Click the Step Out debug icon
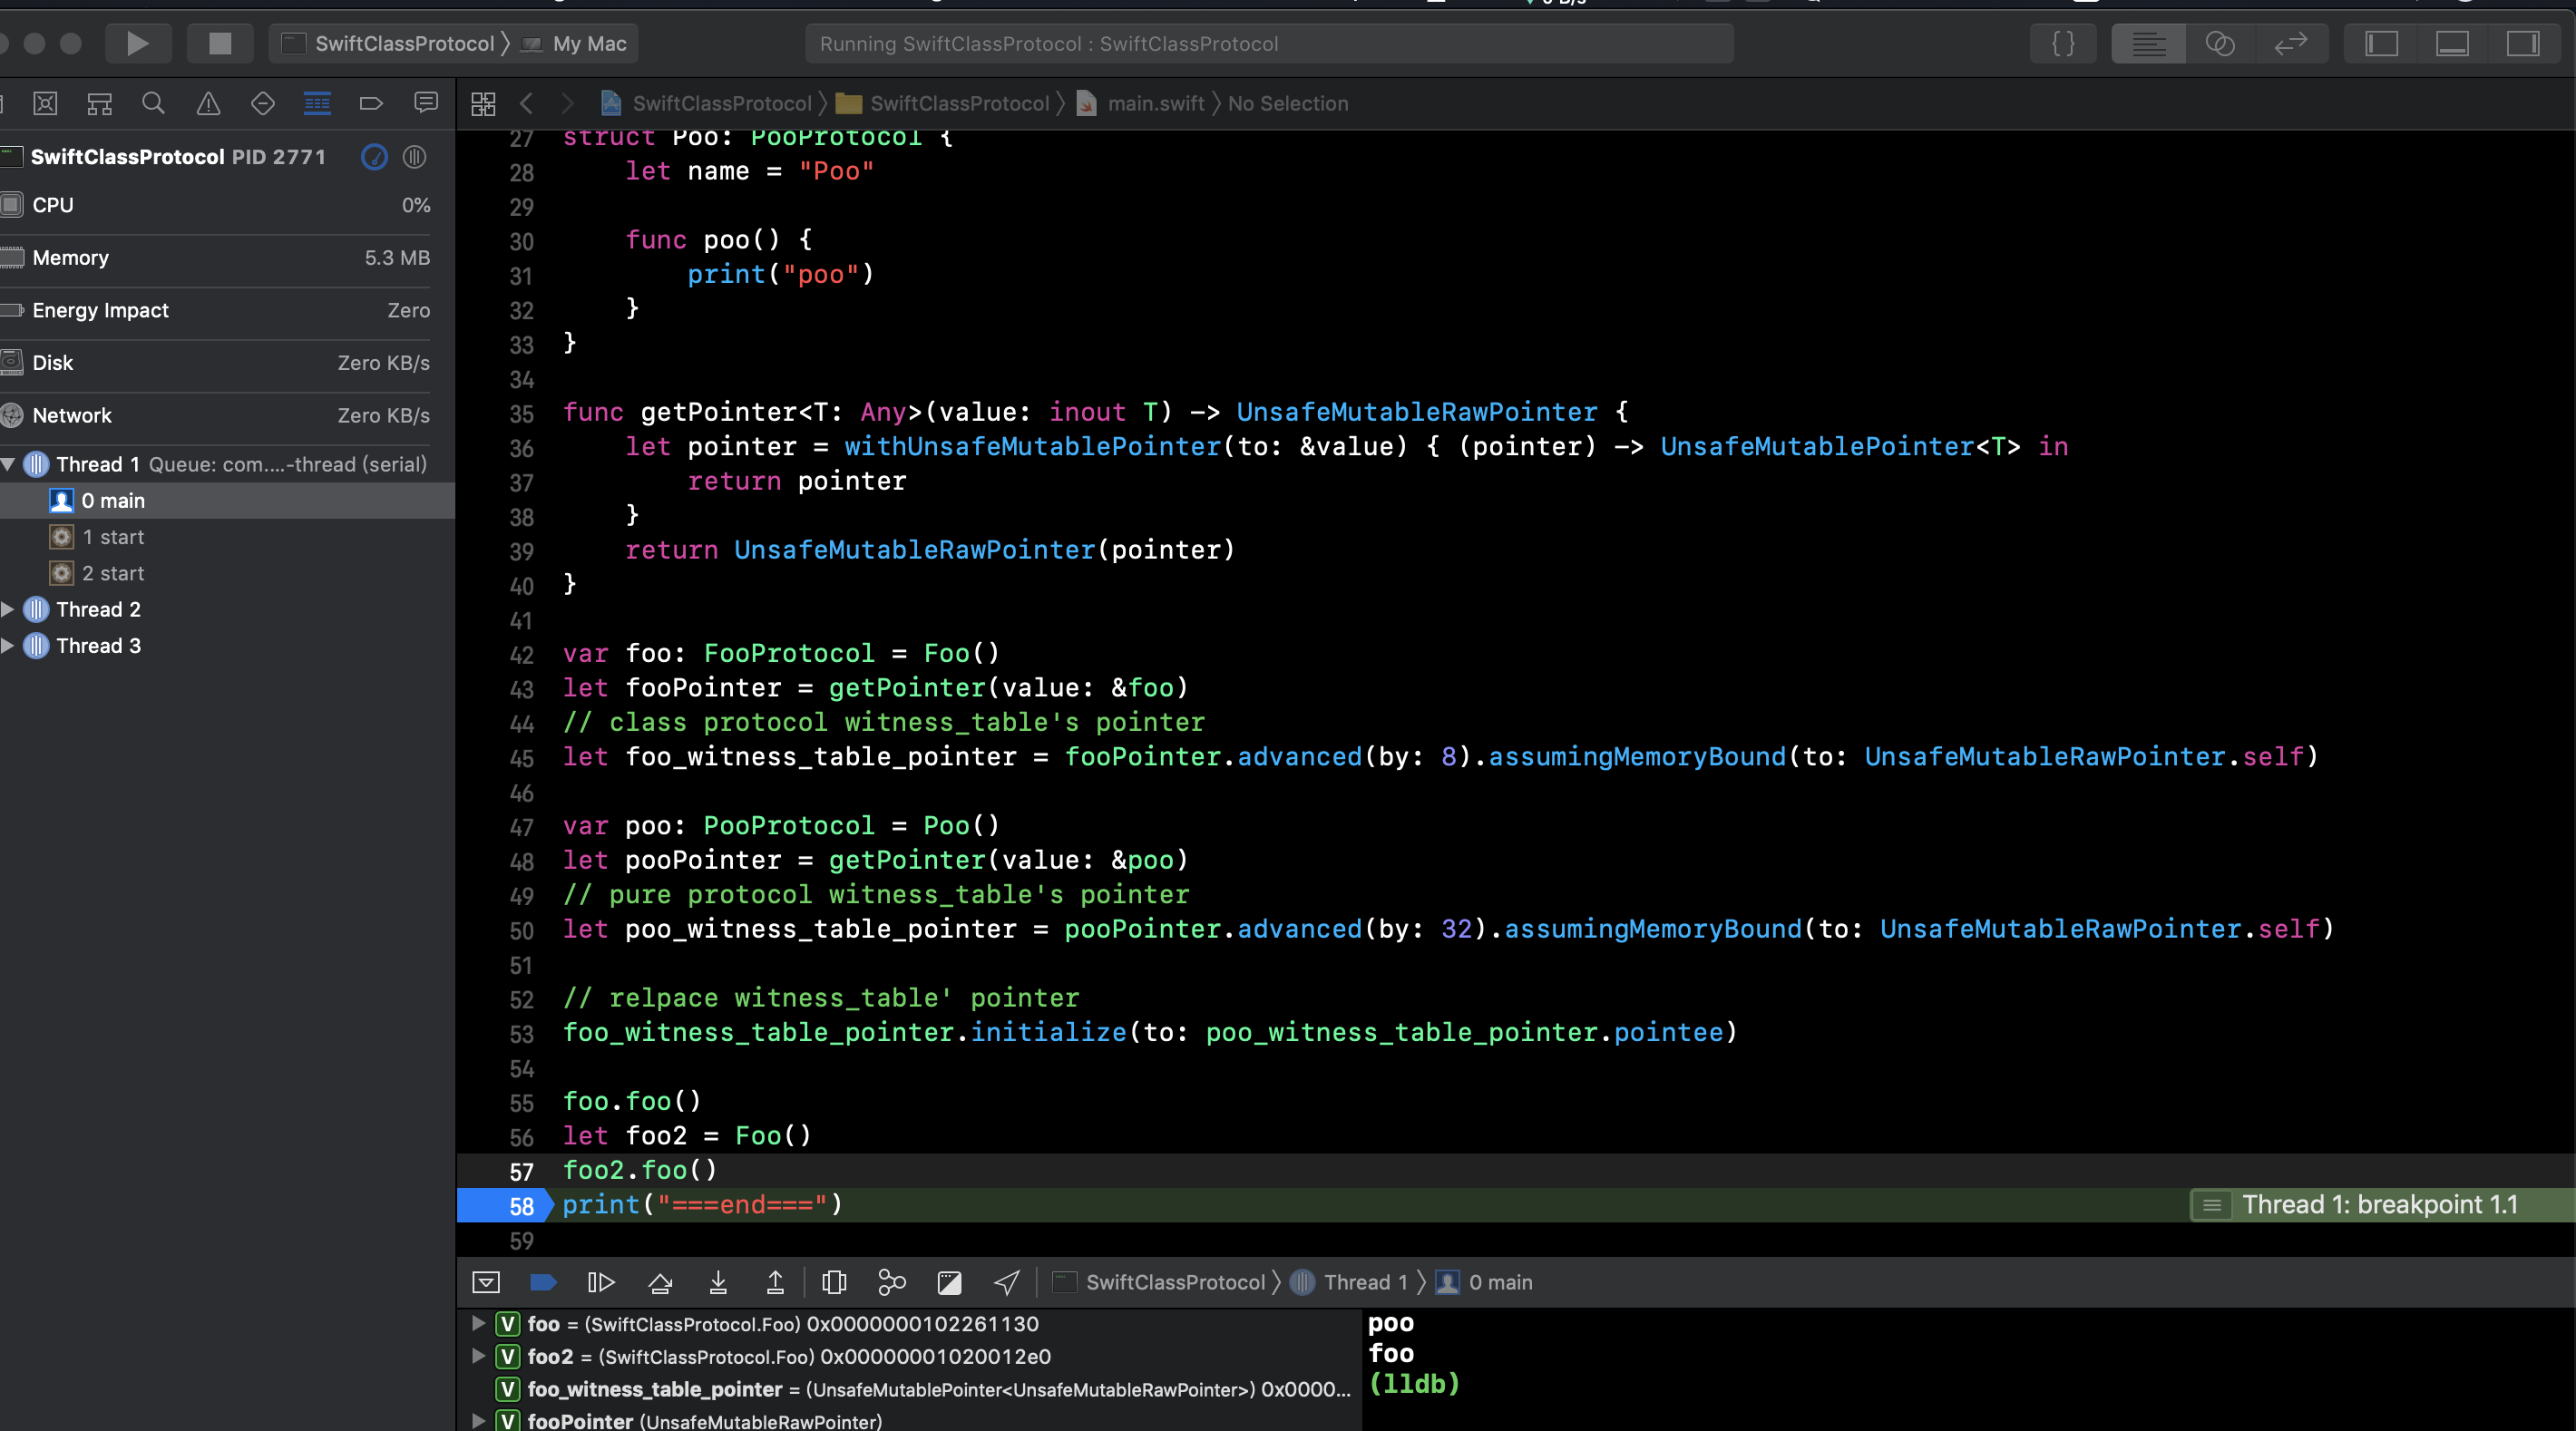 click(775, 1282)
